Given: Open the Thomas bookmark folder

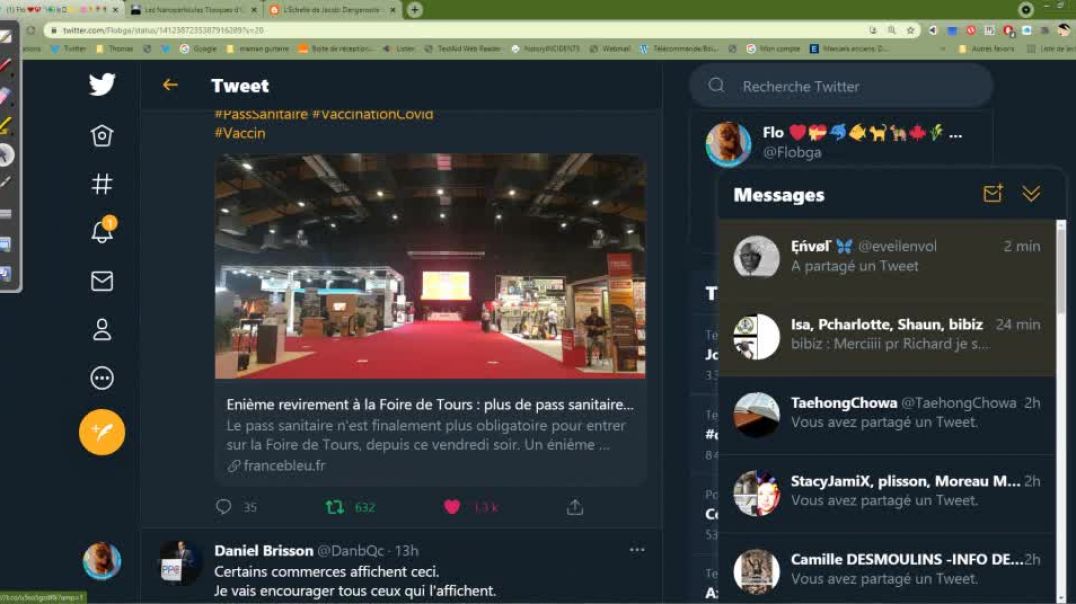Looking at the screenshot, I should click(x=115, y=49).
